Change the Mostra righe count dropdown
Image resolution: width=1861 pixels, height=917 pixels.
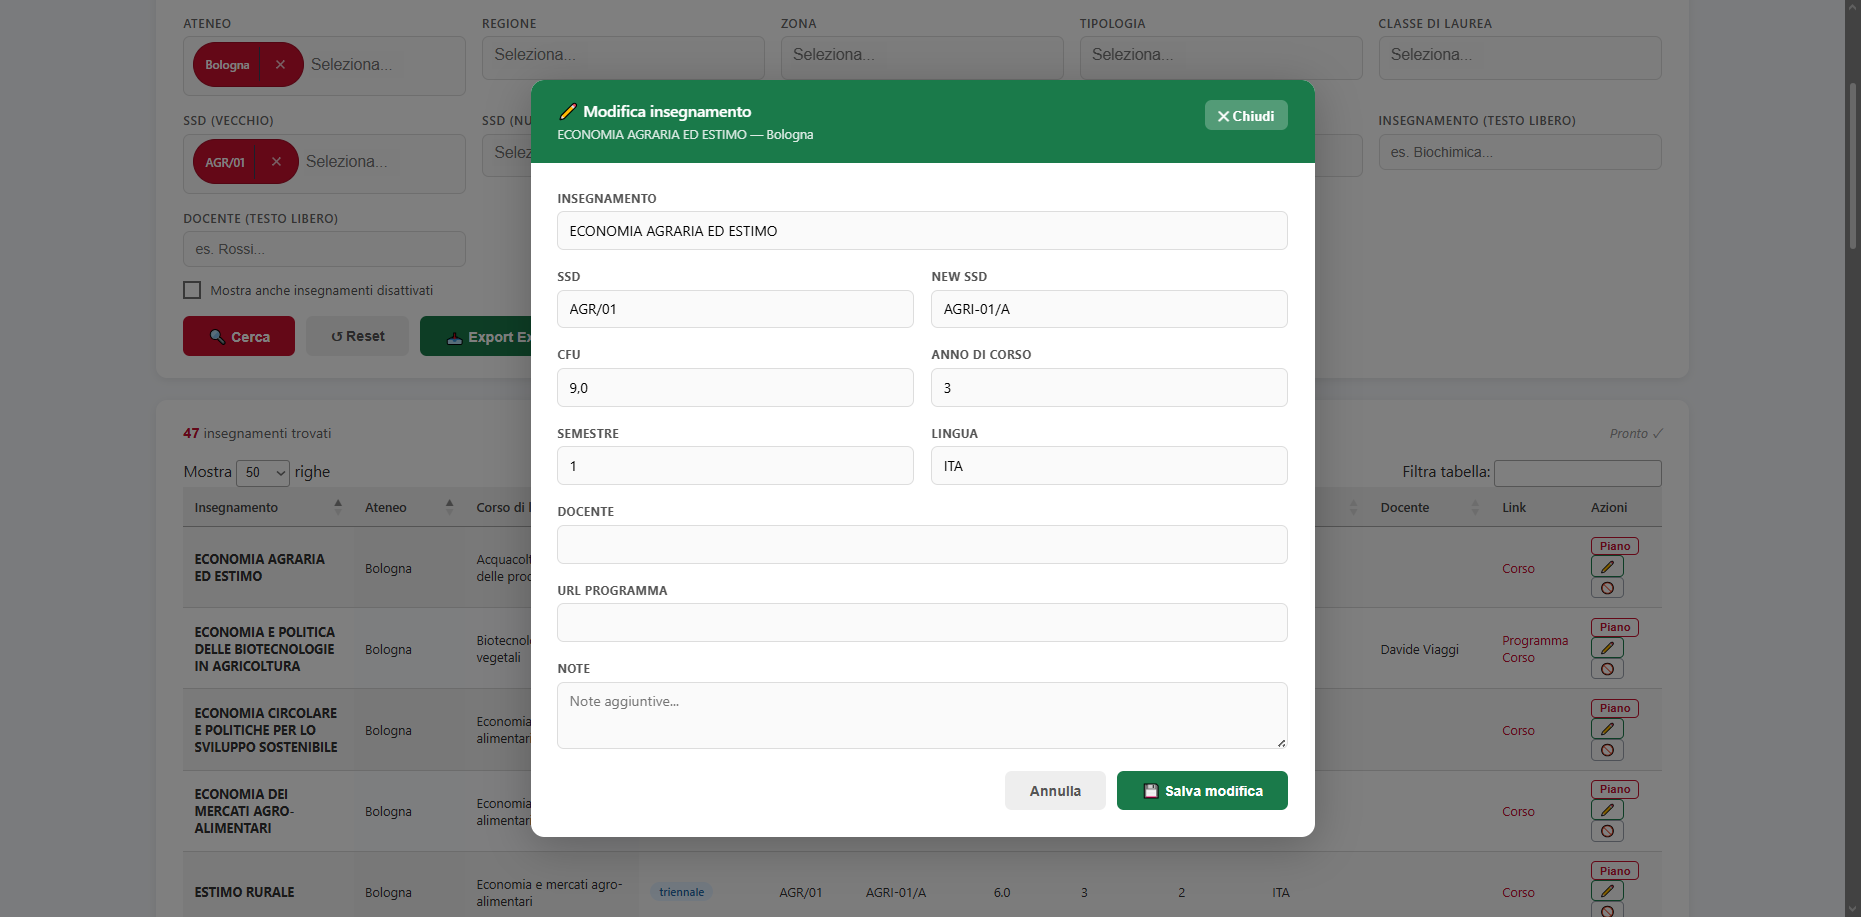(x=263, y=472)
